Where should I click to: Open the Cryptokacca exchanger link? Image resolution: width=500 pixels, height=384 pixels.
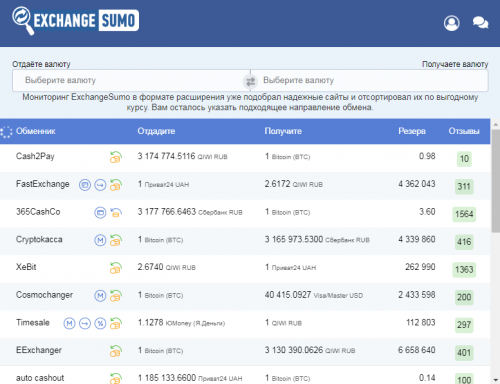click(39, 239)
